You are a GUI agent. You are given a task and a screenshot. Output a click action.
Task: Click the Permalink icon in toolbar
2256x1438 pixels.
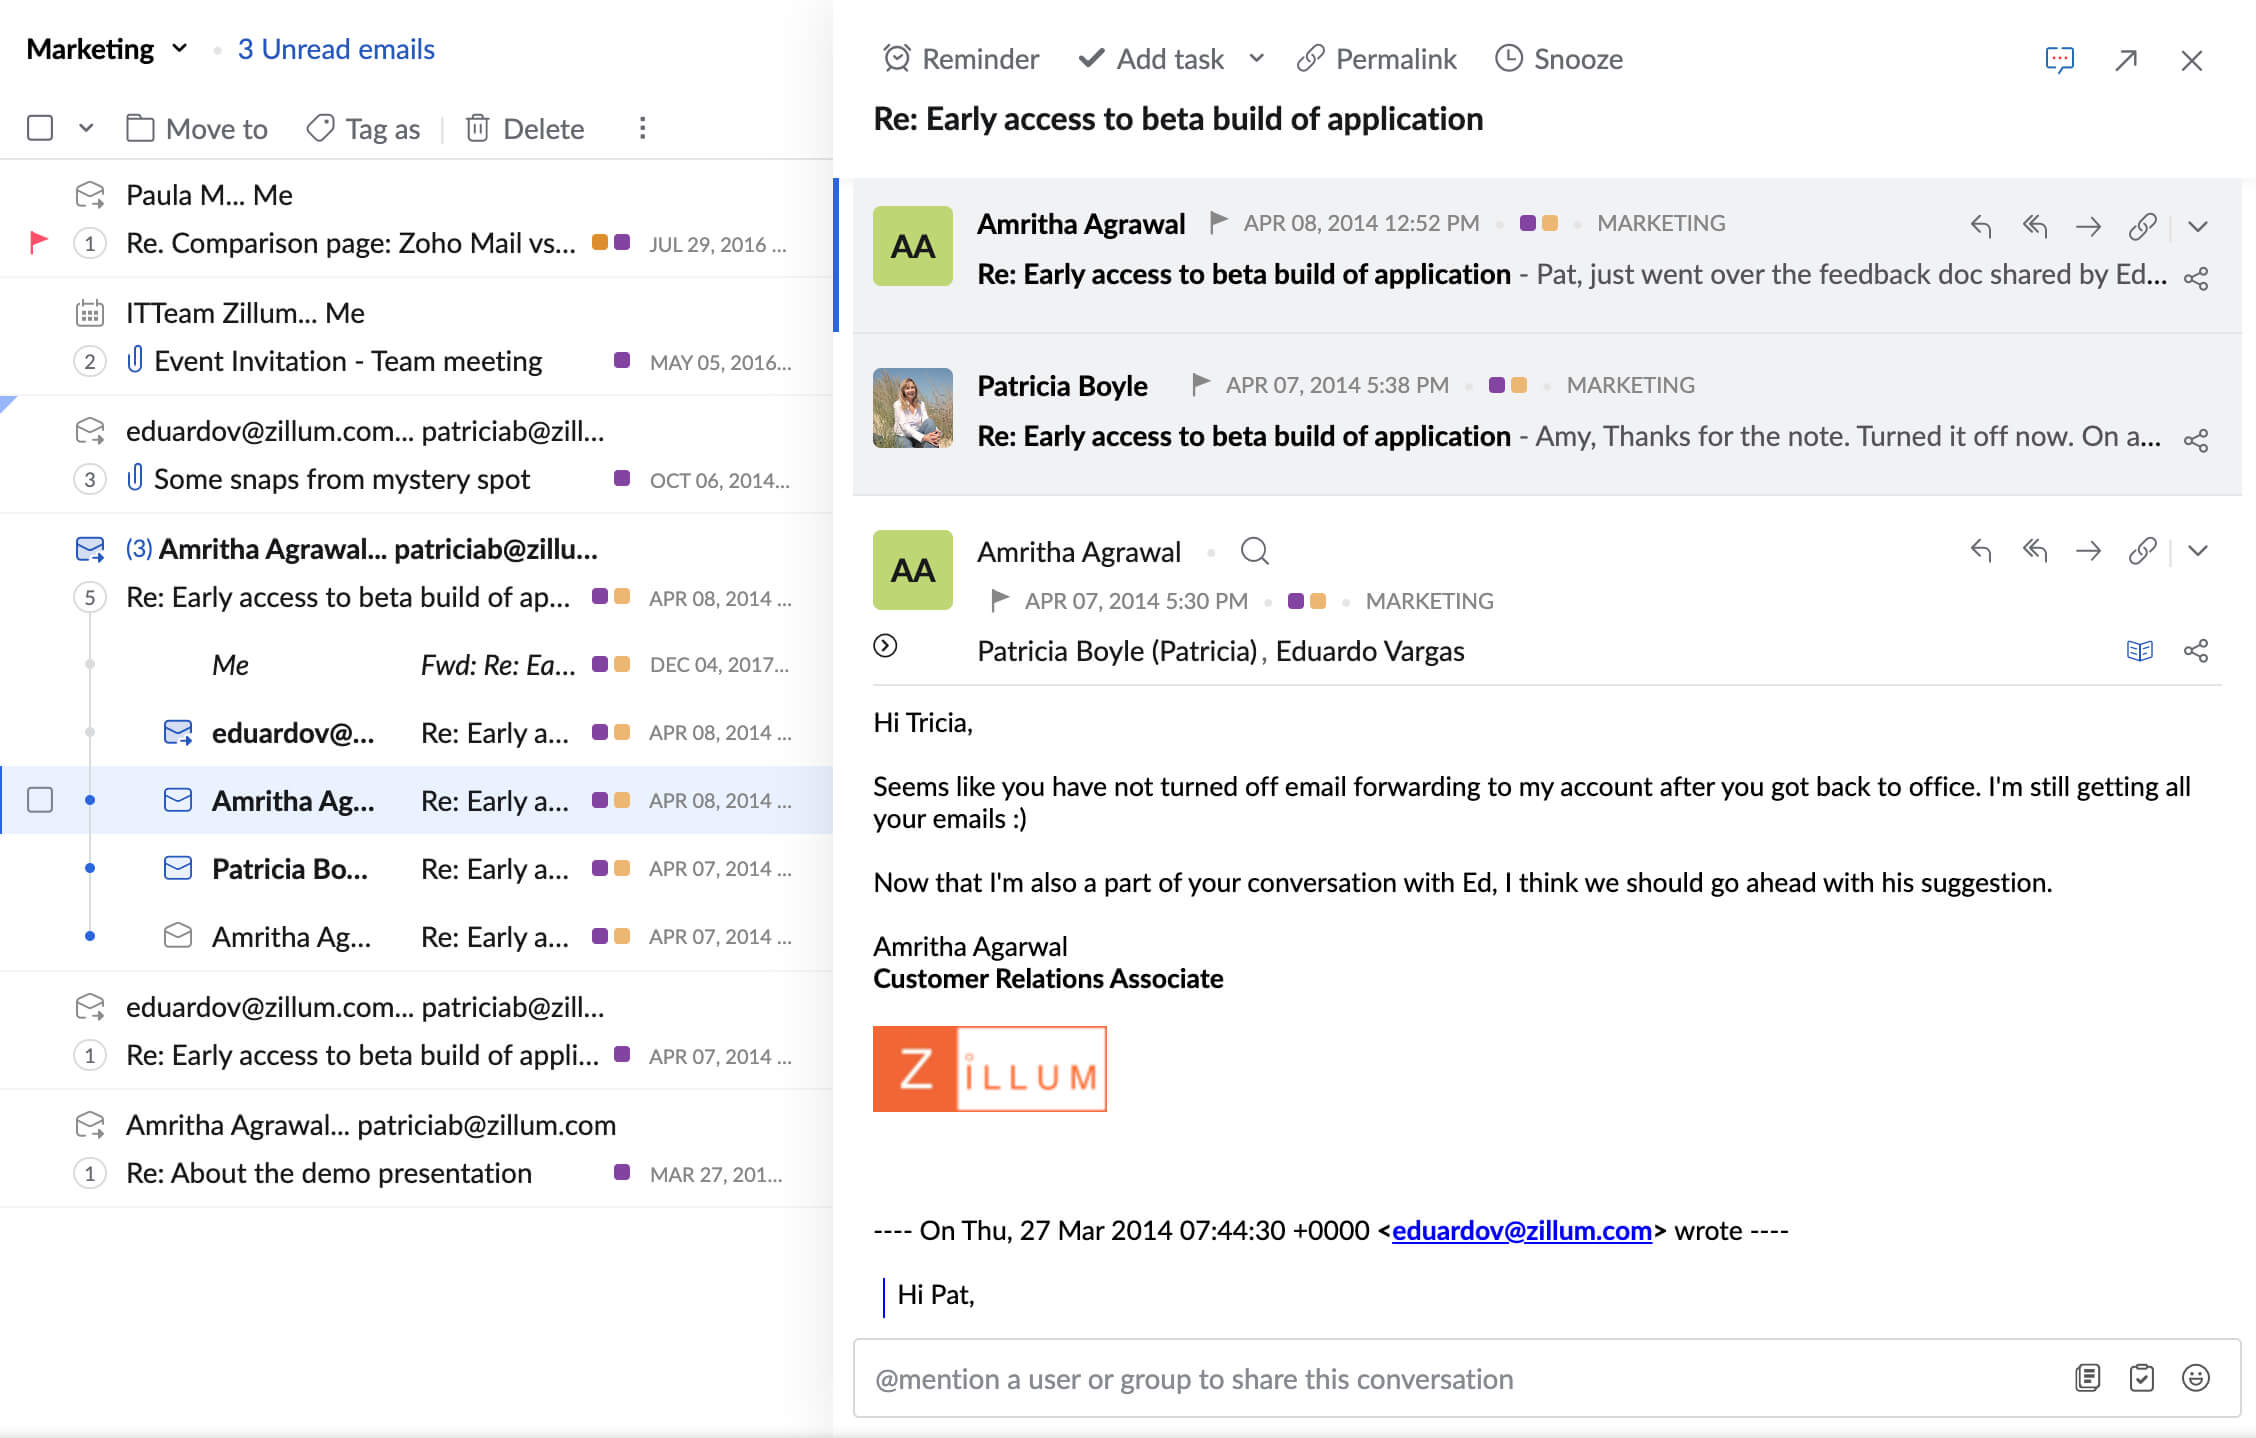click(x=1309, y=58)
